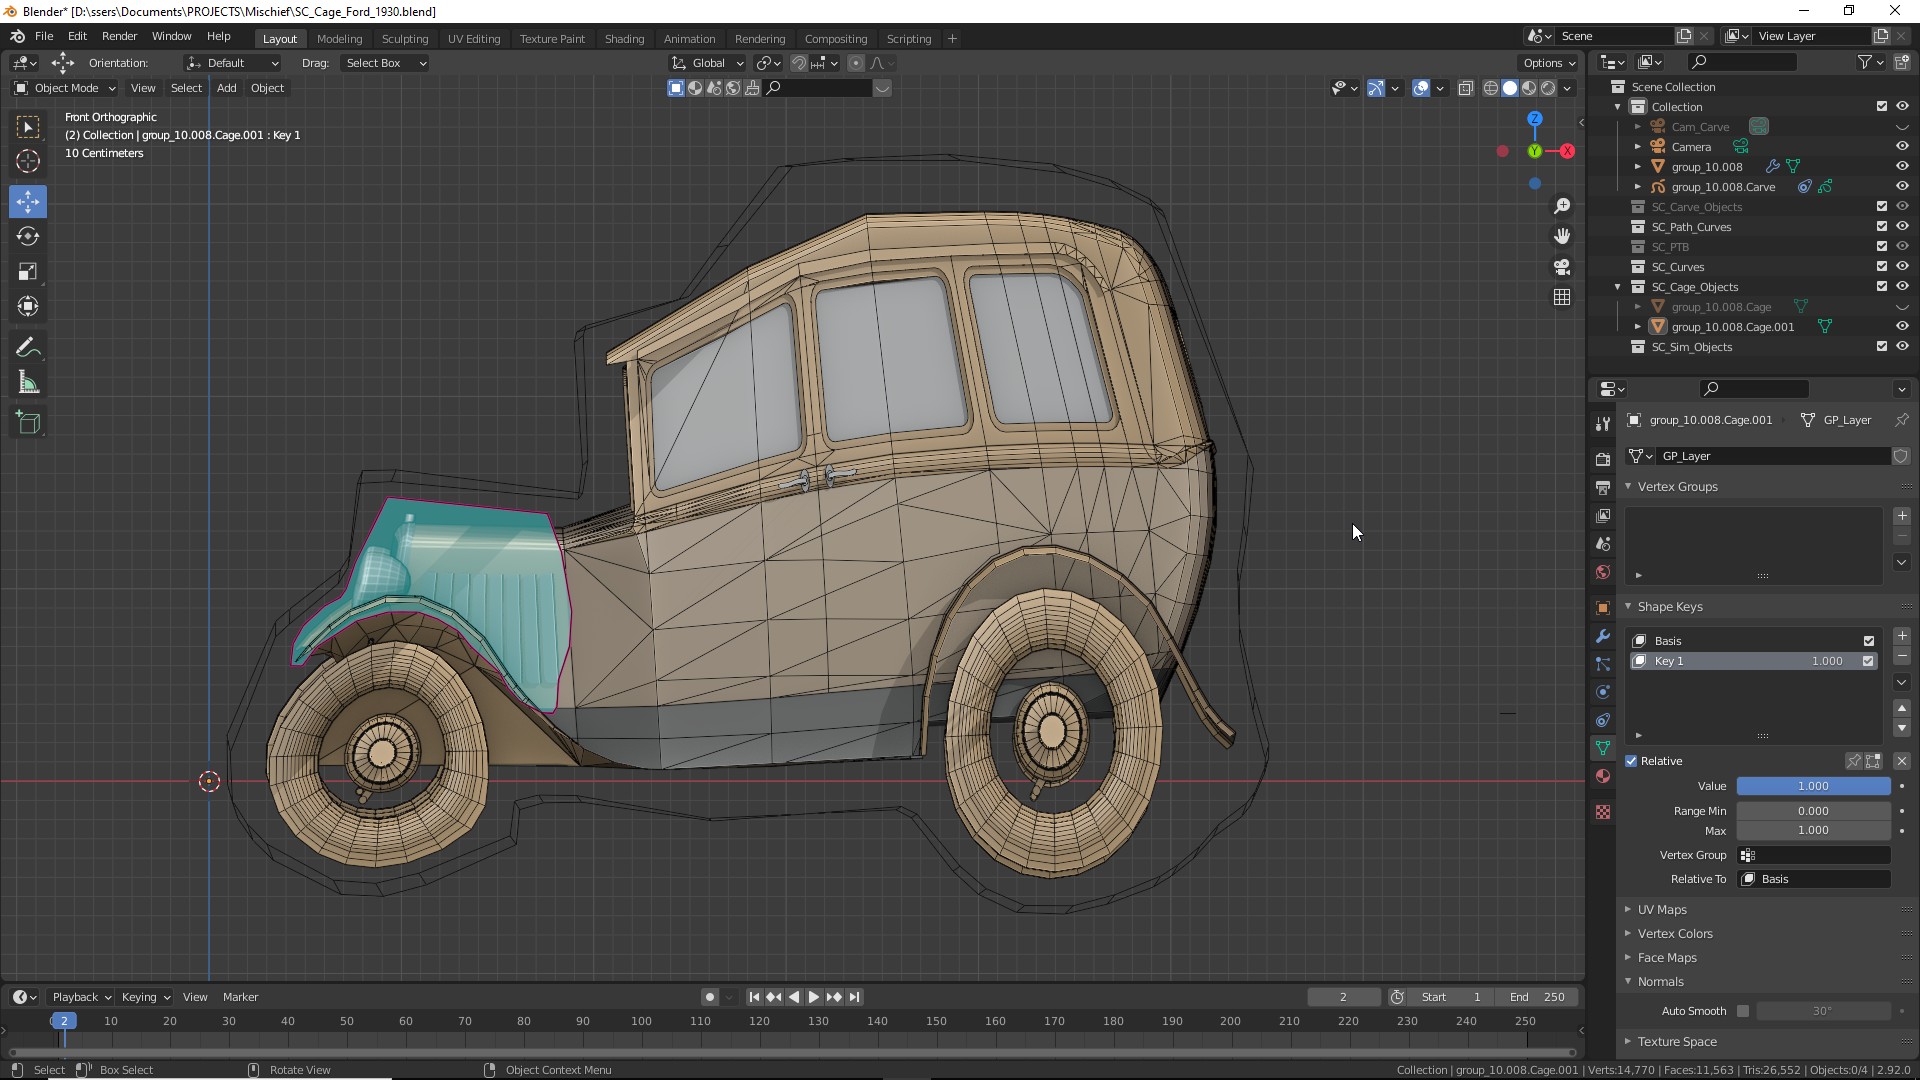Viewport: 1920px width, 1080px height.
Task: Uncheck Key 1 shape key checkbox
Action: point(1868,661)
